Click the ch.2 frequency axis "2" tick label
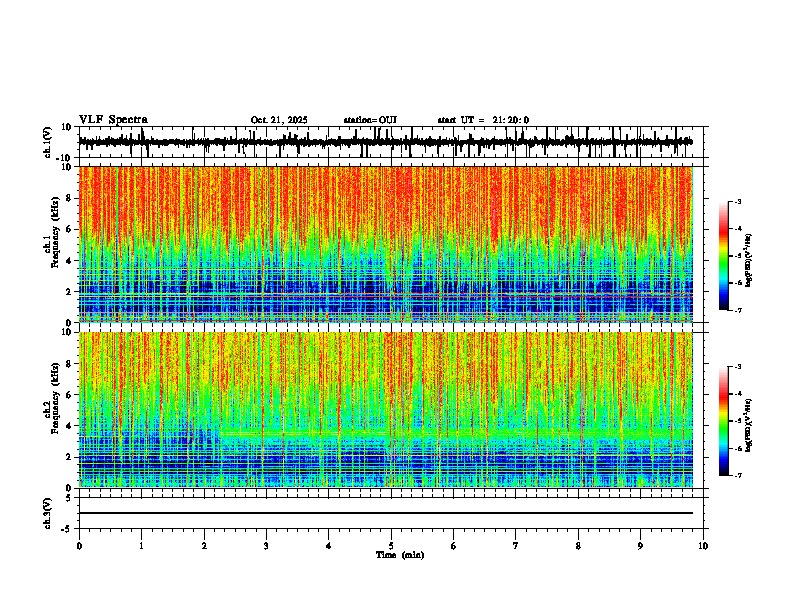 (x=69, y=457)
